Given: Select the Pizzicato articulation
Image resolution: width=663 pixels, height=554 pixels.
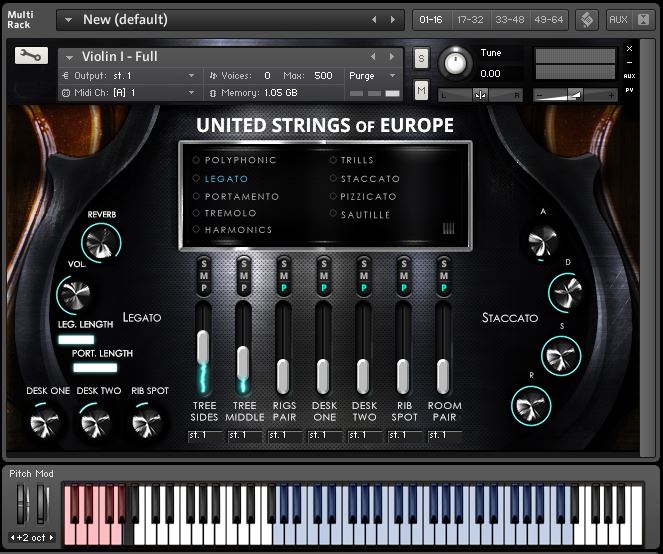Looking at the screenshot, I should 364,196.
